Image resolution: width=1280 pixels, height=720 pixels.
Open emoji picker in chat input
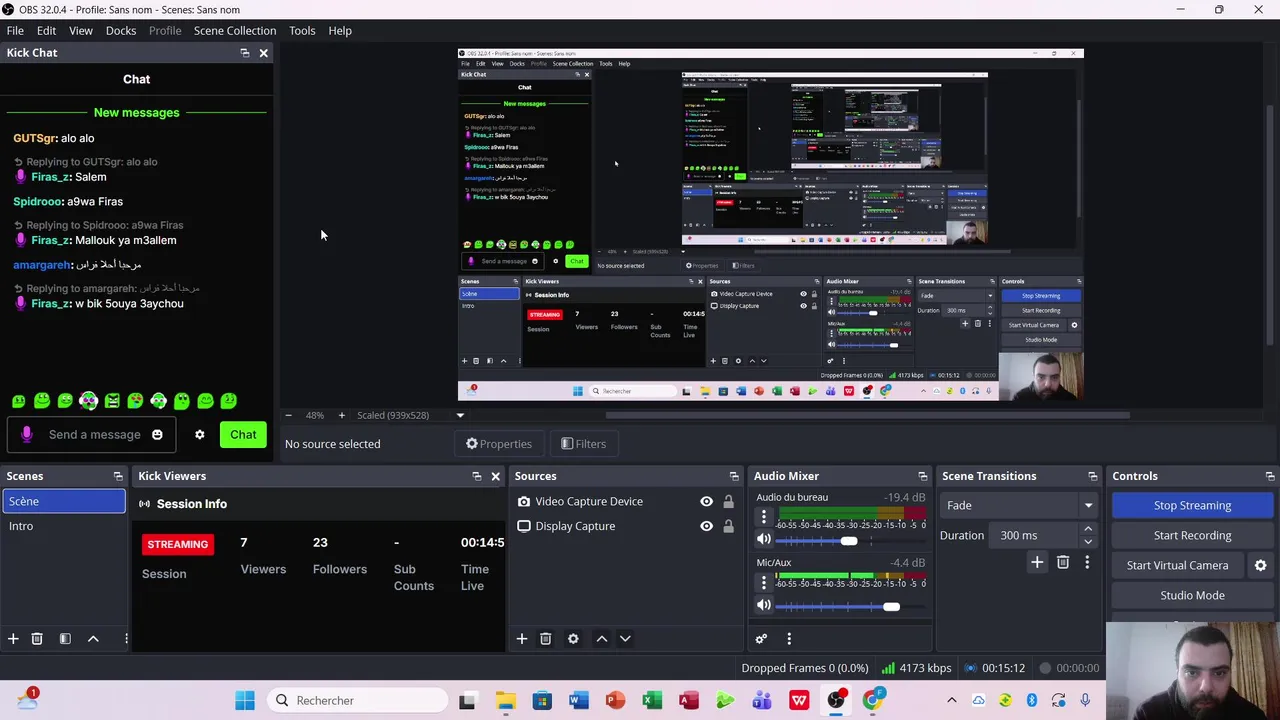click(157, 434)
